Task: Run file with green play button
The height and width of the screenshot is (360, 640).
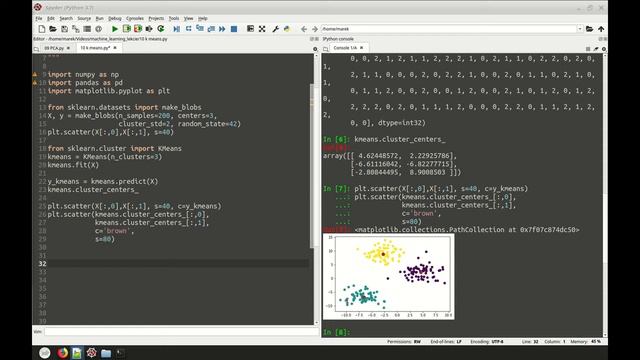Action: (x=115, y=29)
